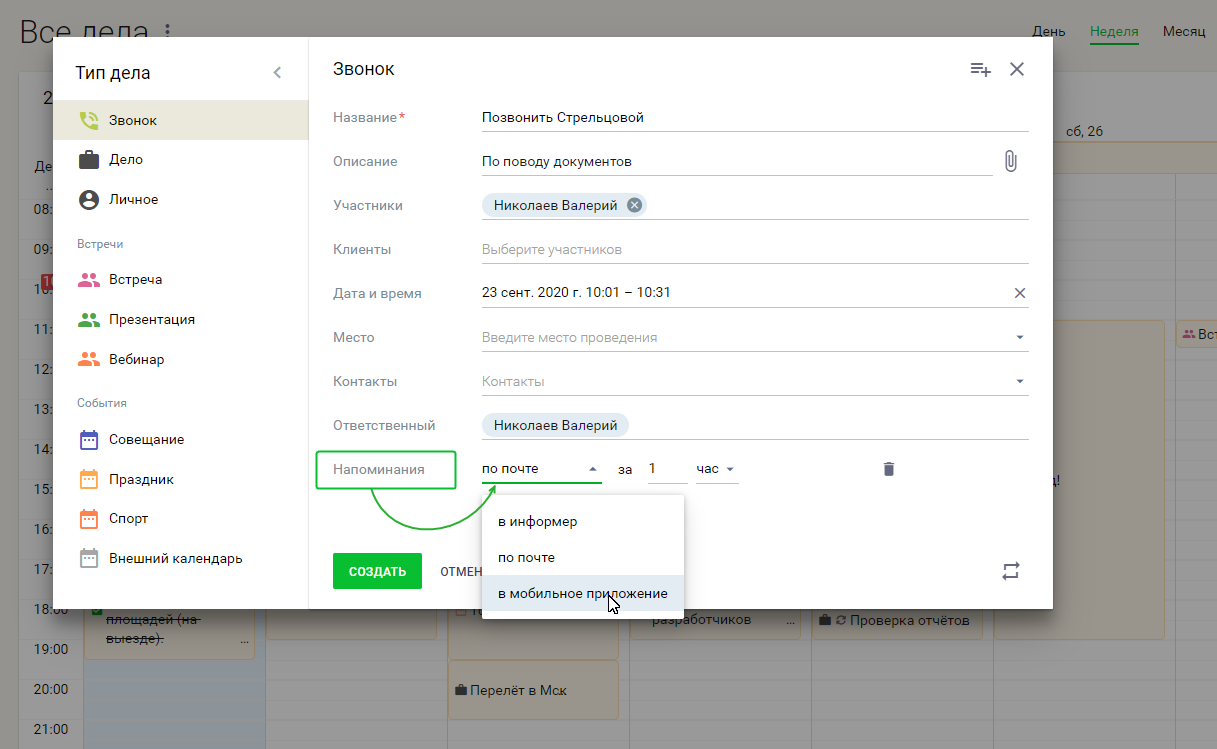Open the Перелёт в Мск calendar event
The width and height of the screenshot is (1217, 749).
click(533, 690)
